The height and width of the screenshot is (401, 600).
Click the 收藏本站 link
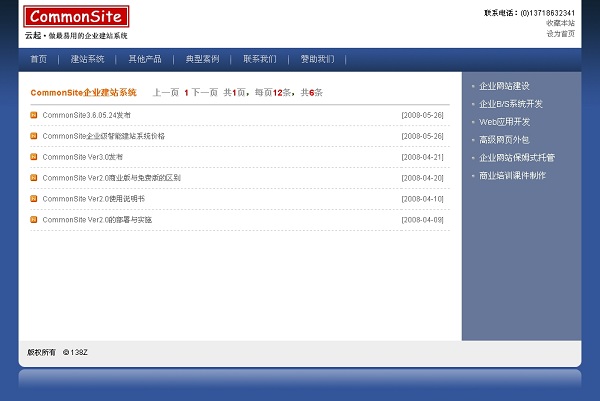[560, 23]
